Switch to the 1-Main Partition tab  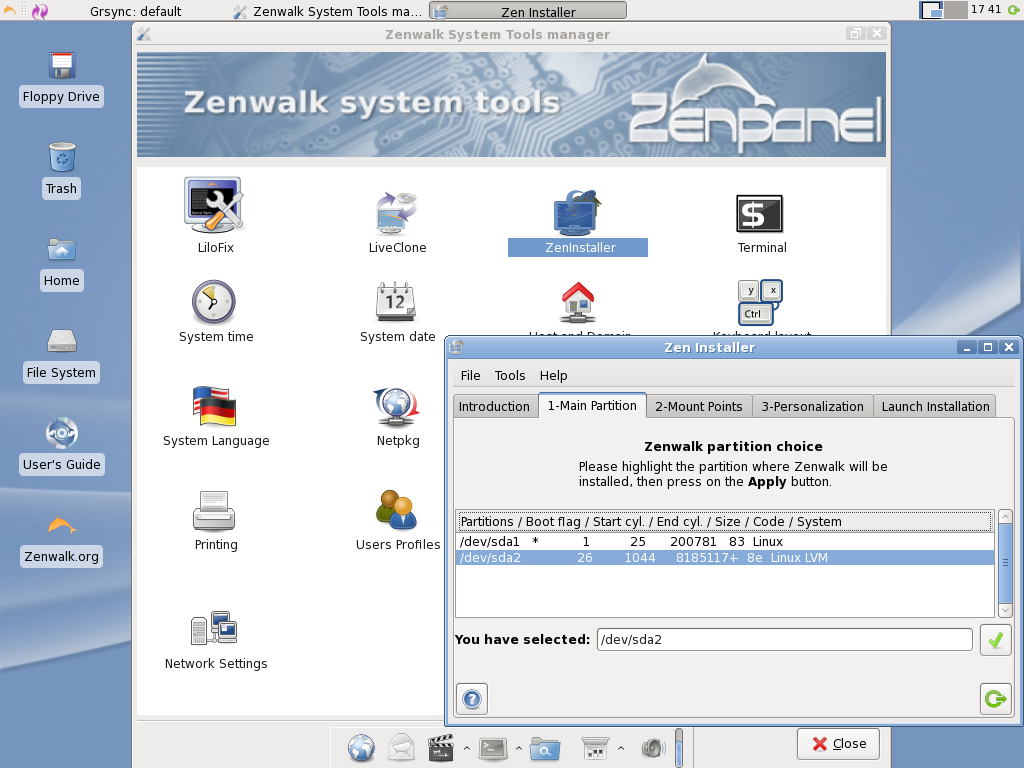(592, 406)
